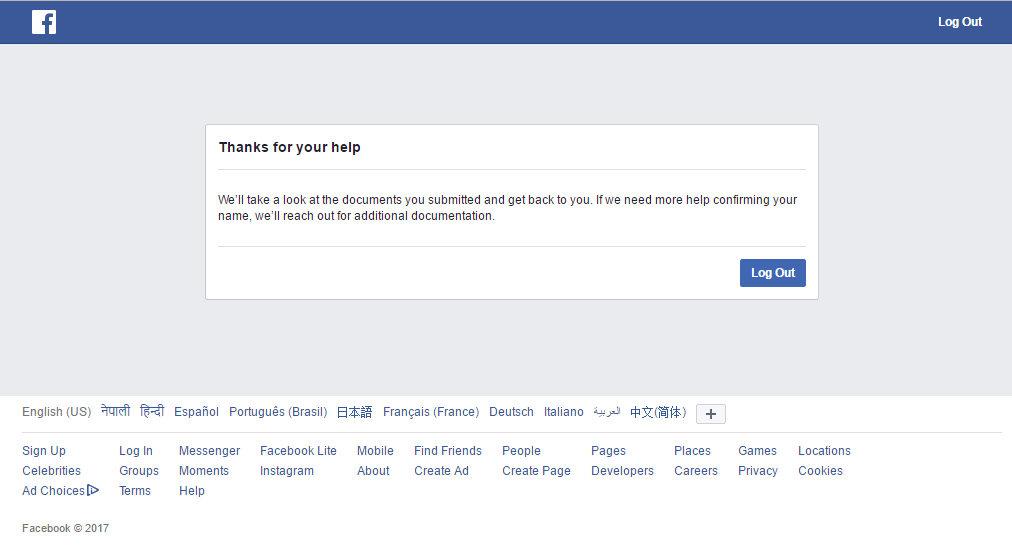Open the Mobile footer link
Screen dimensions: 1012x555
[375, 451]
